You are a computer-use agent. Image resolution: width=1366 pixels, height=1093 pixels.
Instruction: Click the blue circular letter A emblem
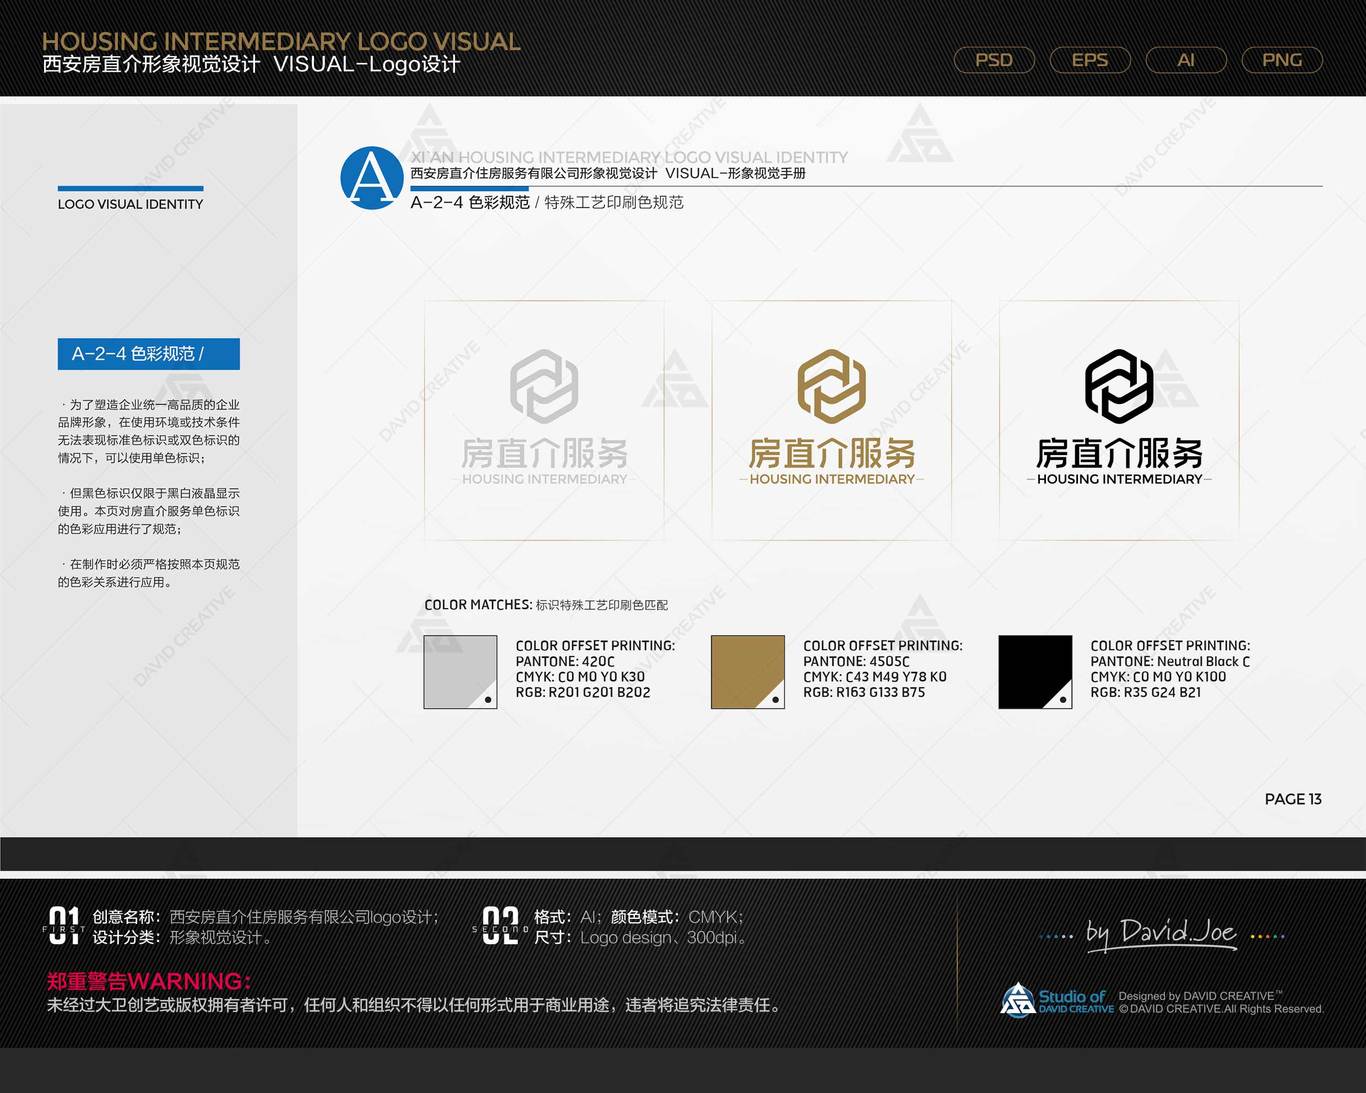[x=372, y=178]
